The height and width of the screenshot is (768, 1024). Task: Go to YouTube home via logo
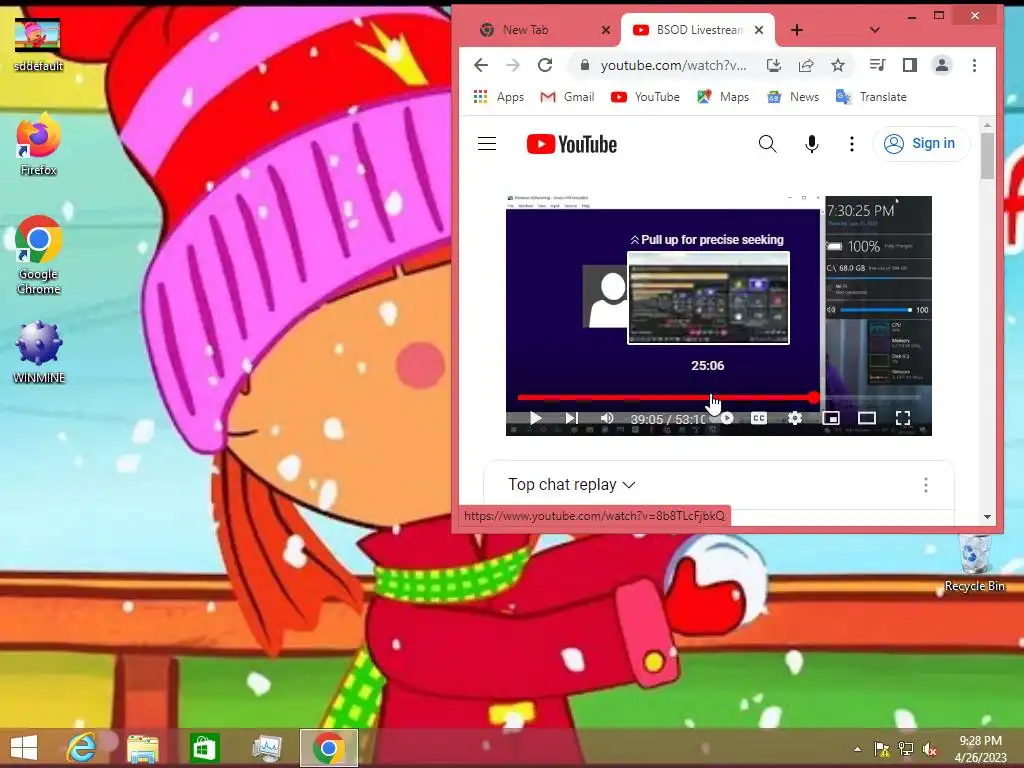(571, 144)
